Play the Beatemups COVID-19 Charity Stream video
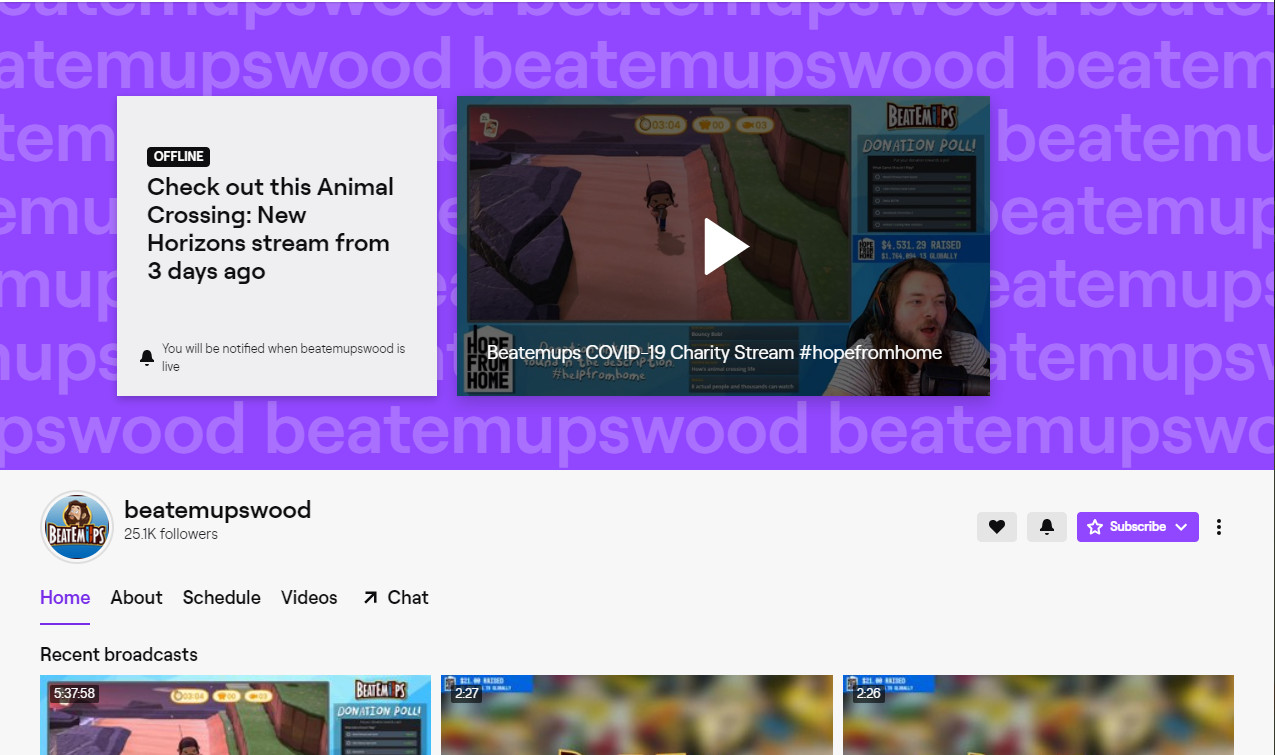Viewport: 1275px width, 755px height. (723, 245)
